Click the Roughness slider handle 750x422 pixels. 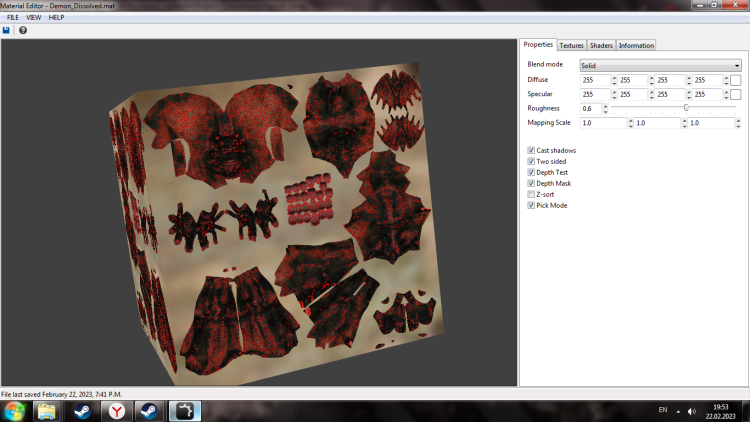(x=686, y=107)
